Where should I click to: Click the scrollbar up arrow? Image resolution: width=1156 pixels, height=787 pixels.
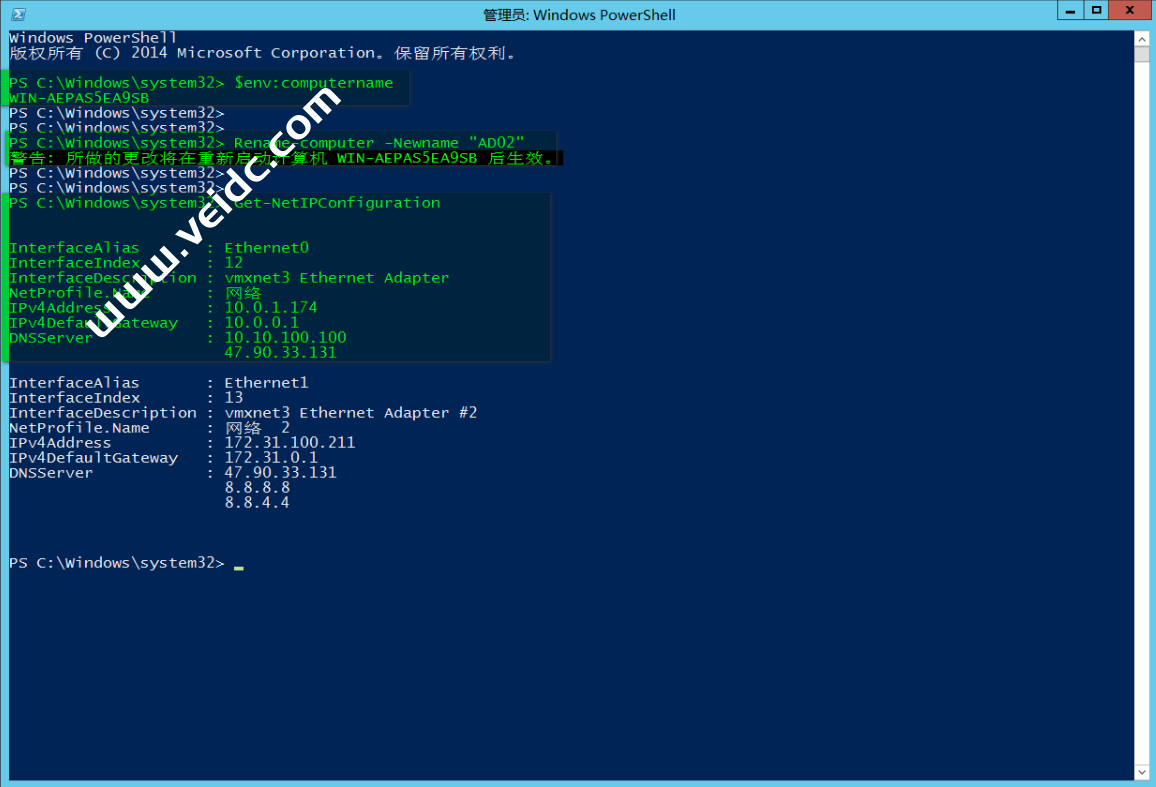coord(1143,37)
